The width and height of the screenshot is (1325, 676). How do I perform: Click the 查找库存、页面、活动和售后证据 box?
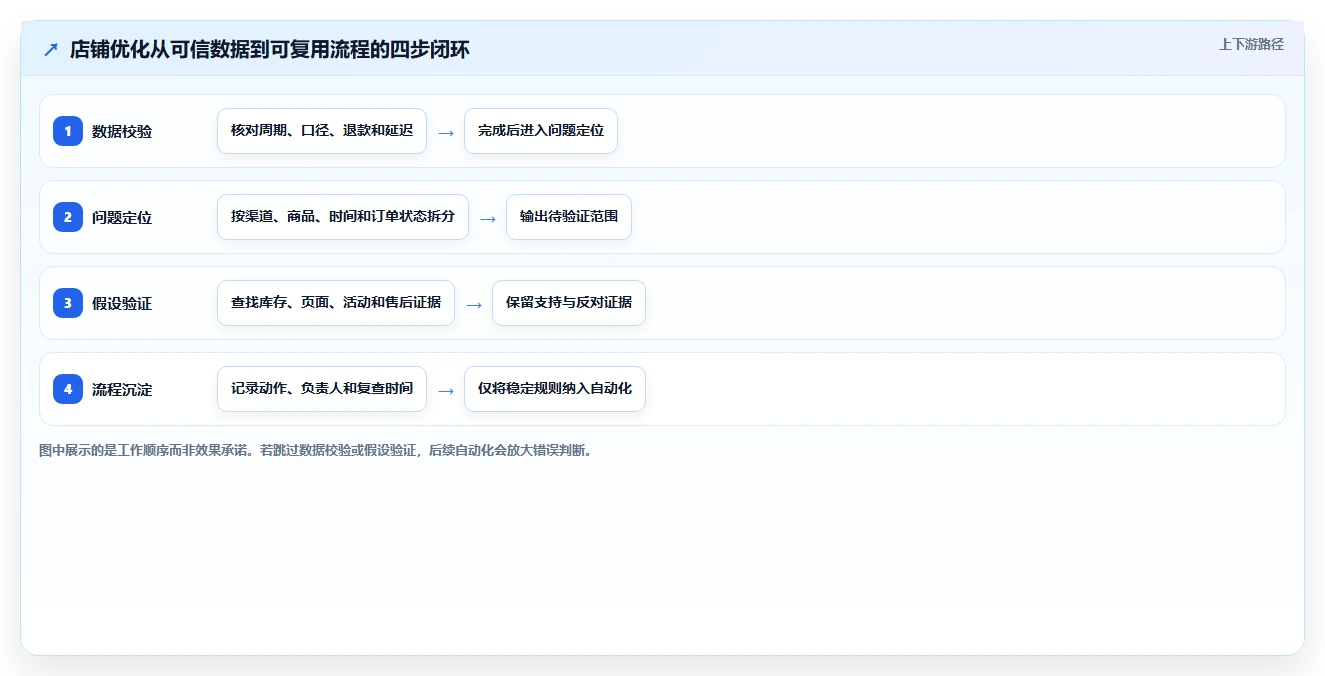click(x=336, y=303)
